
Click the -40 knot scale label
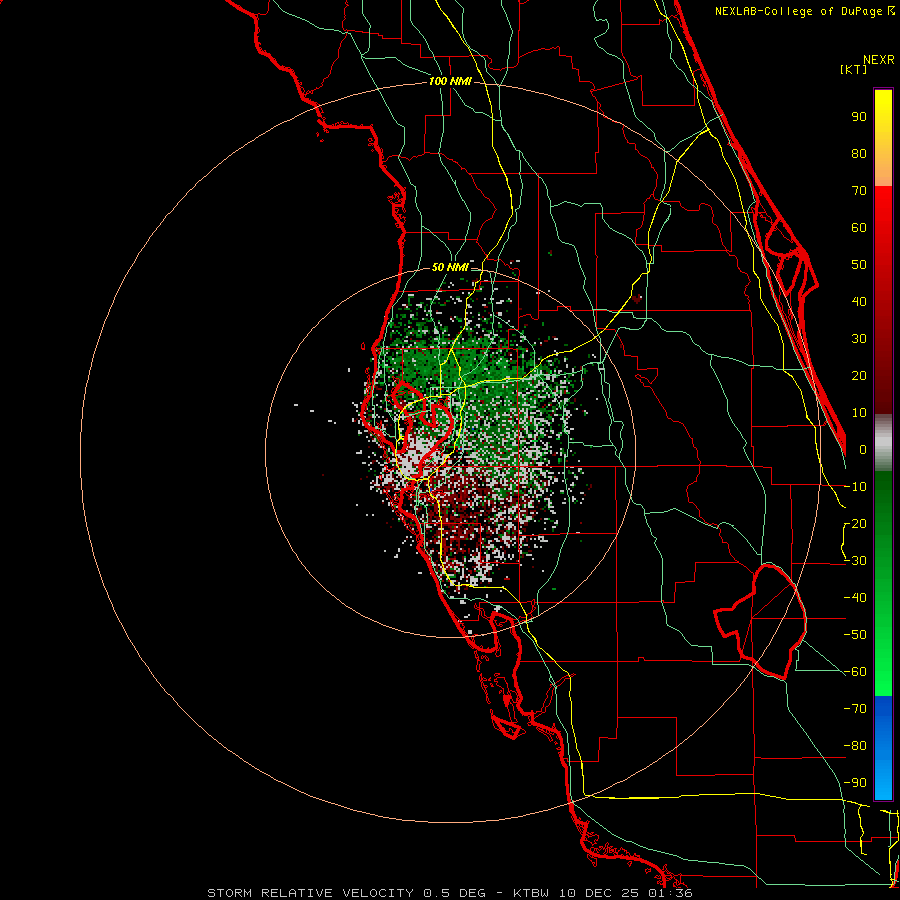click(x=855, y=598)
